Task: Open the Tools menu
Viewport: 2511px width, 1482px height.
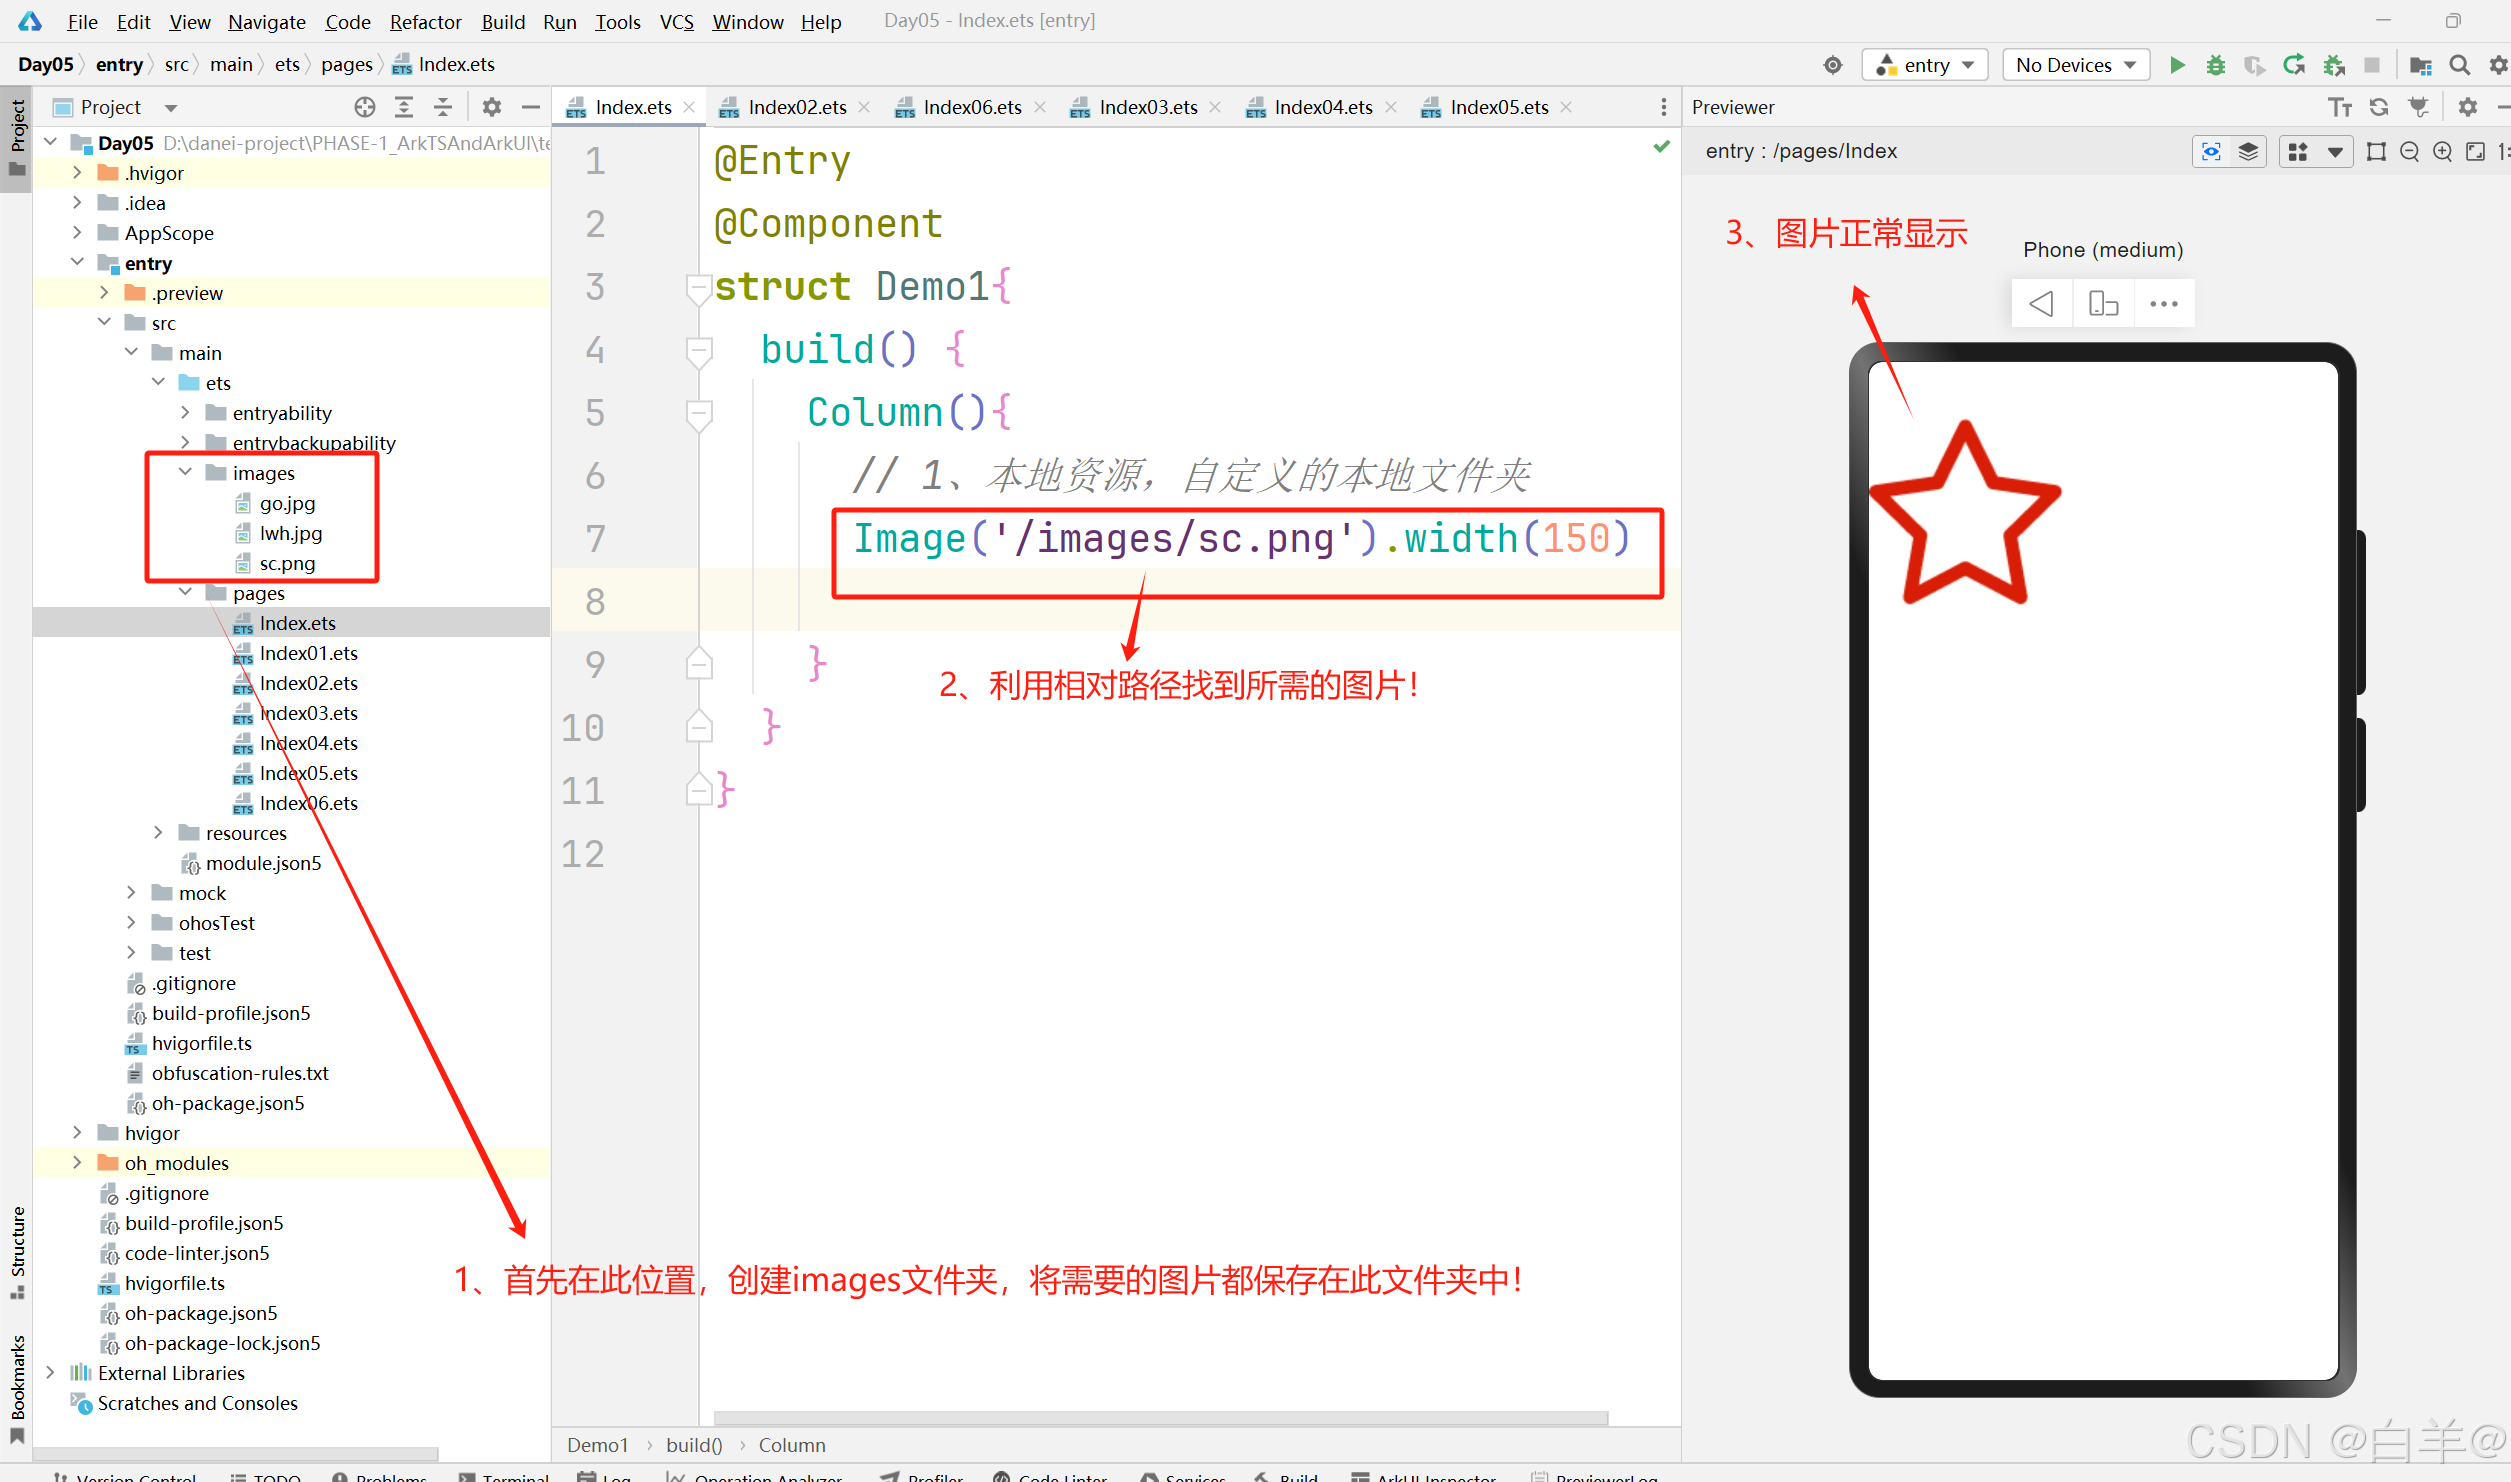Action: click(617, 21)
